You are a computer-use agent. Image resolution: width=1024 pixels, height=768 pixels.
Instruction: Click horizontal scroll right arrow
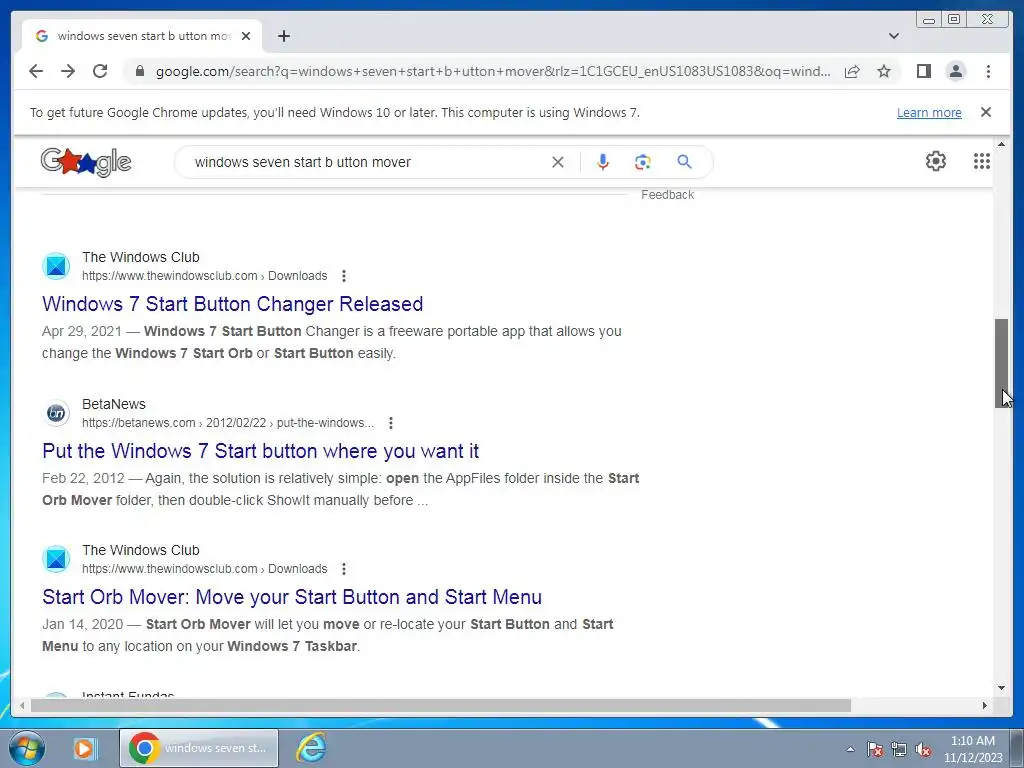click(x=985, y=705)
